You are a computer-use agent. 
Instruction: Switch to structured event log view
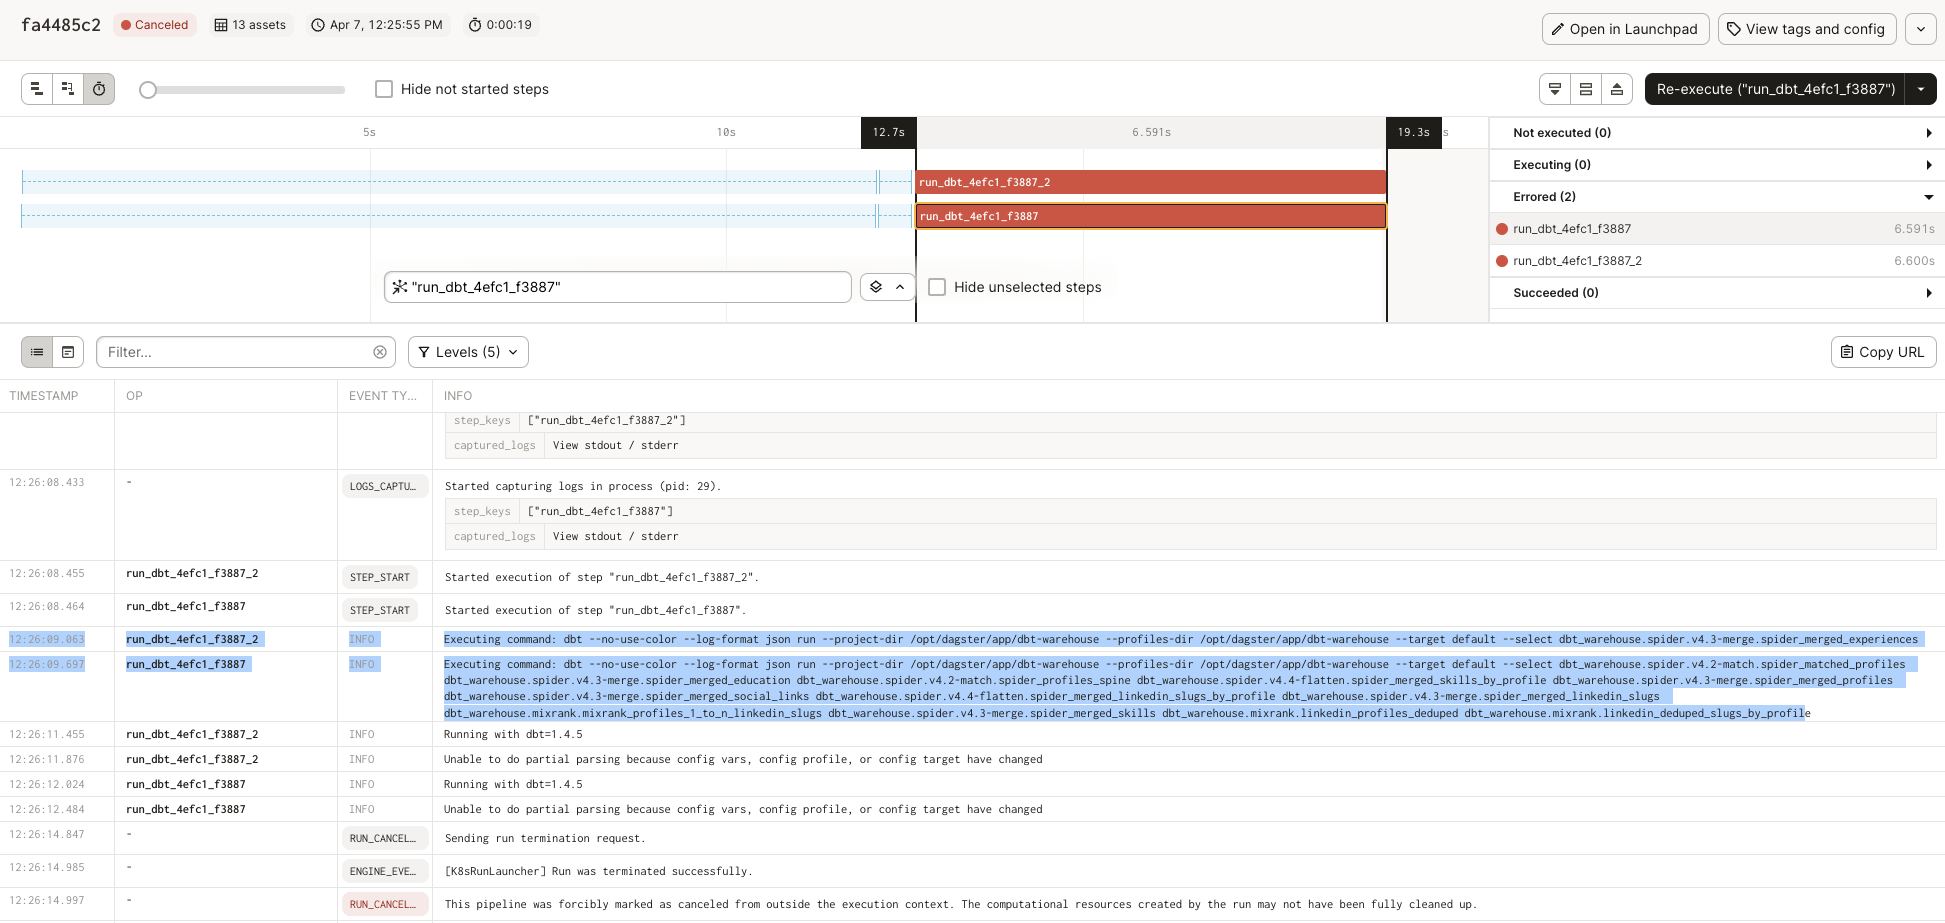click(x=37, y=352)
